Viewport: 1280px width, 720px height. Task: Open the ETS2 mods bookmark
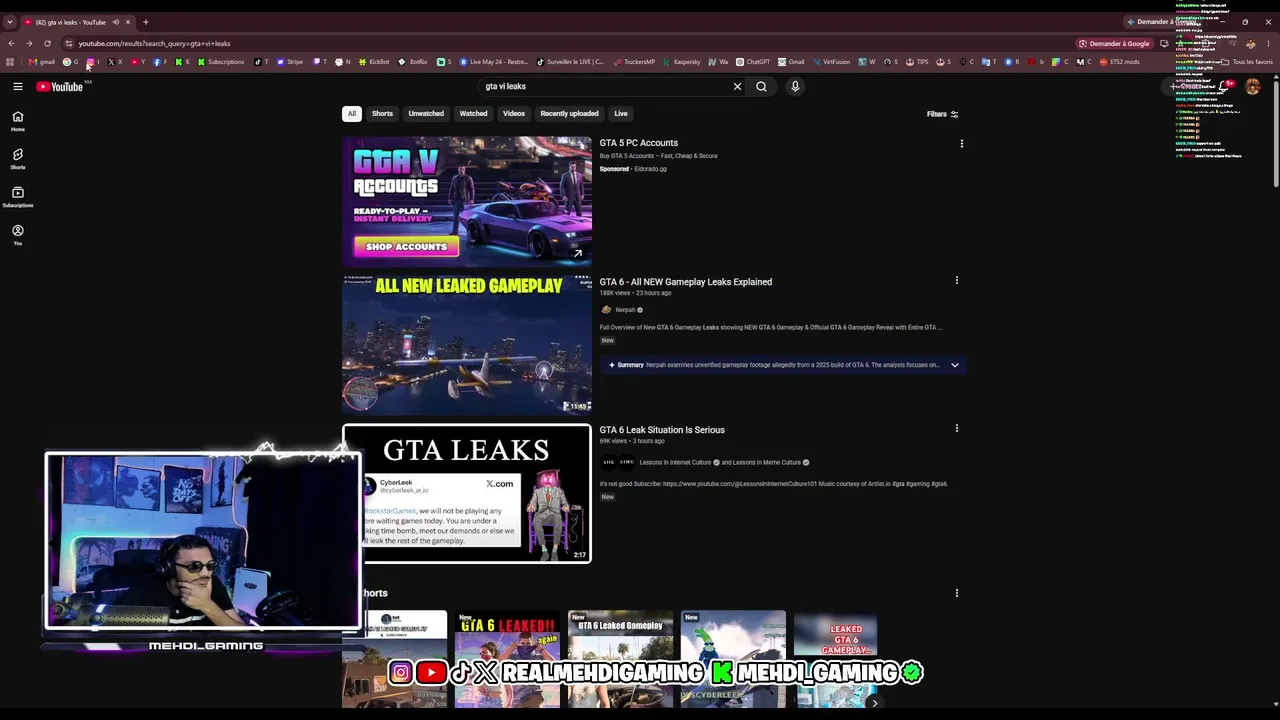pos(1119,62)
